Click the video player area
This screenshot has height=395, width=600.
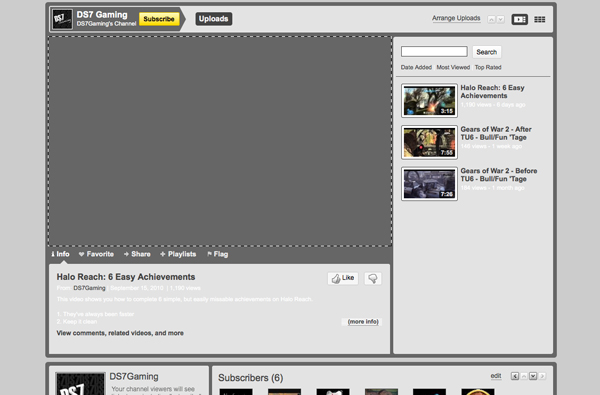coord(220,141)
